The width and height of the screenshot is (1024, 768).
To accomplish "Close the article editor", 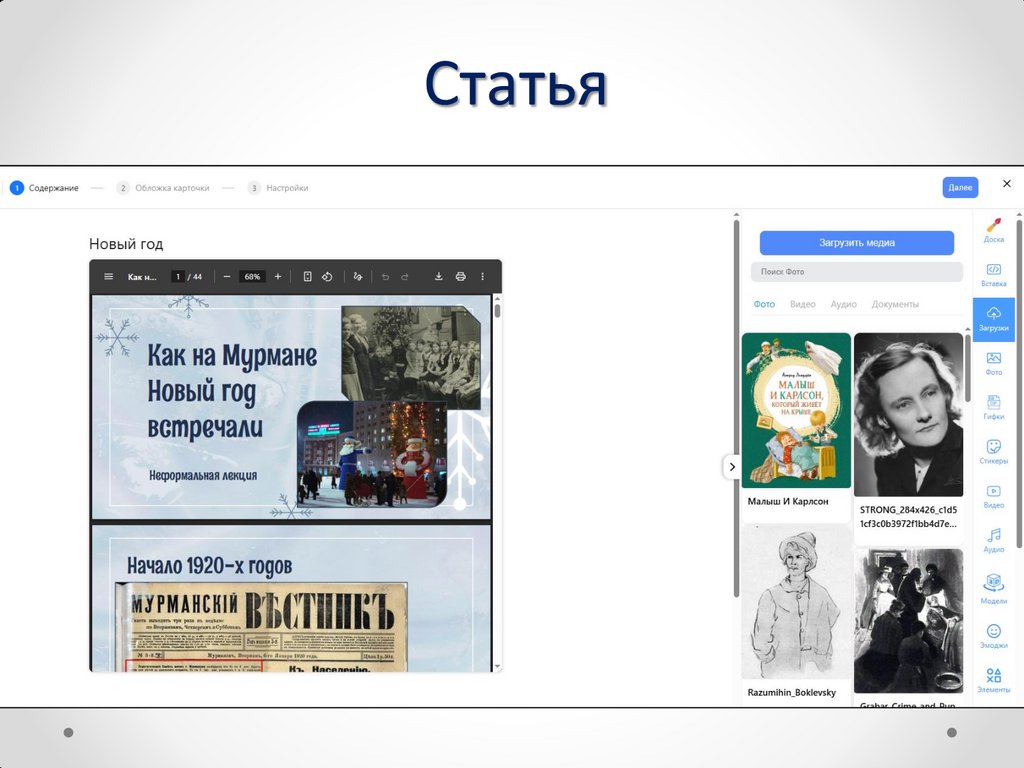I will (x=1006, y=184).
